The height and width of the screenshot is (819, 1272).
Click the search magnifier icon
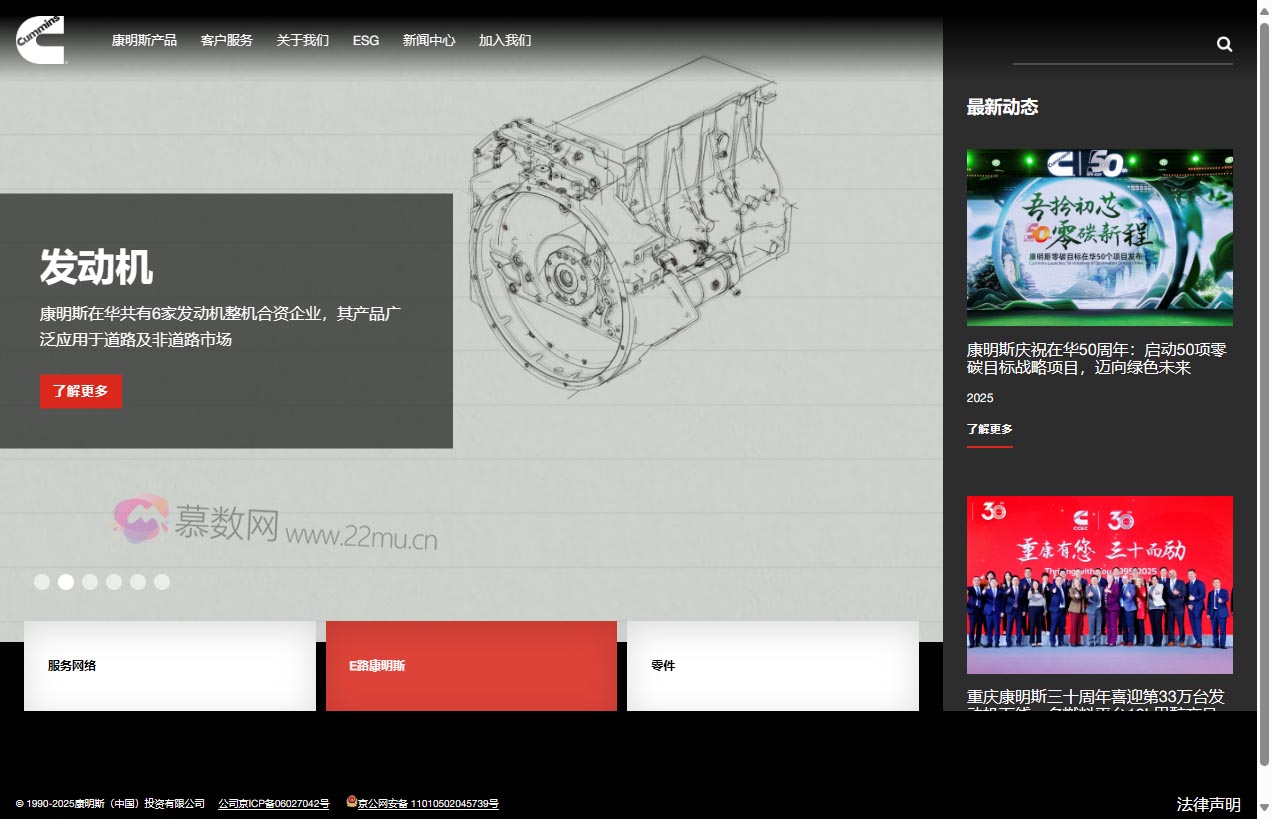(1224, 44)
